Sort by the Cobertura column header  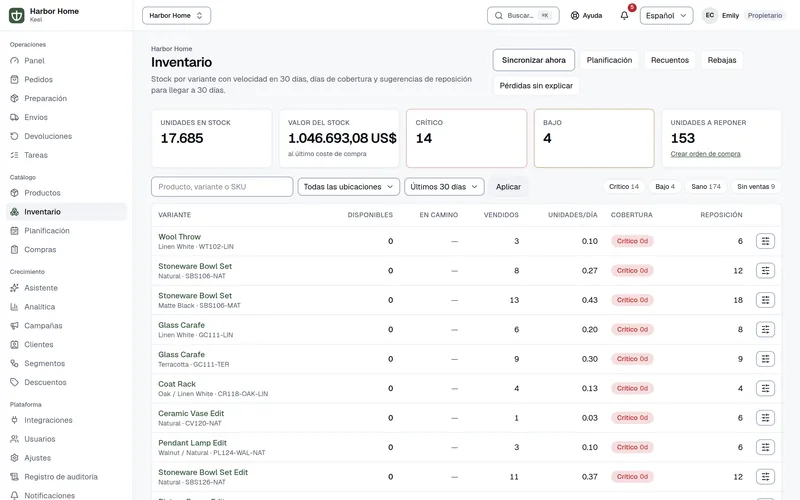631,215
